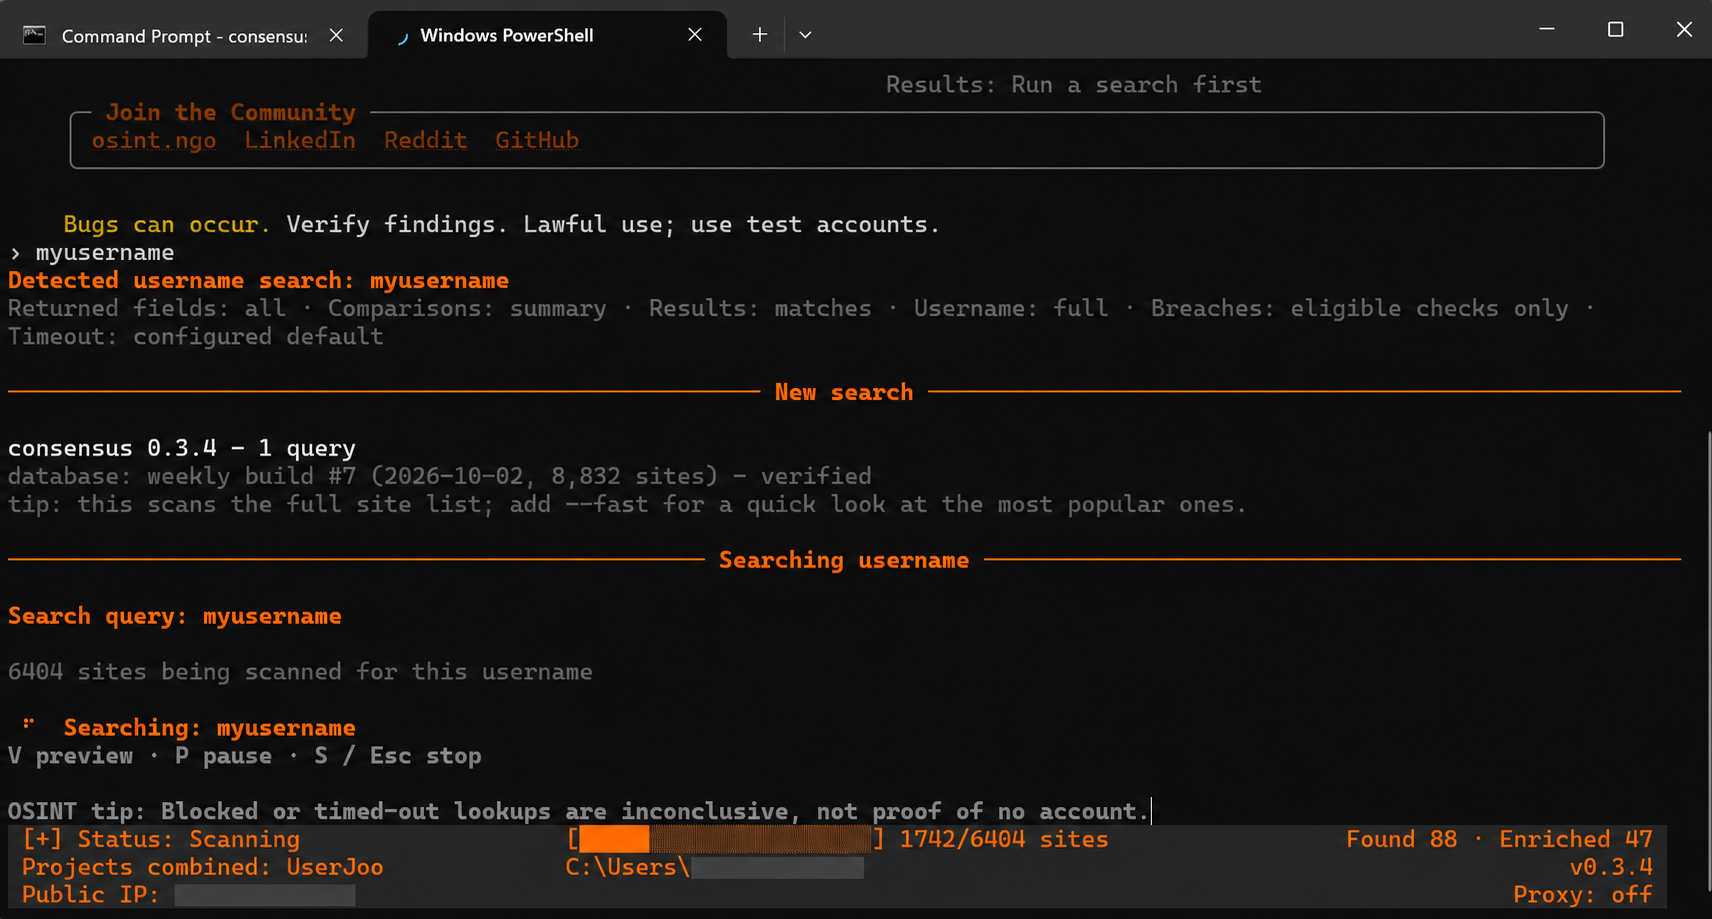The image size is (1712, 919).
Task: Click 'Detected username search: myusername' line
Action: [258, 280]
